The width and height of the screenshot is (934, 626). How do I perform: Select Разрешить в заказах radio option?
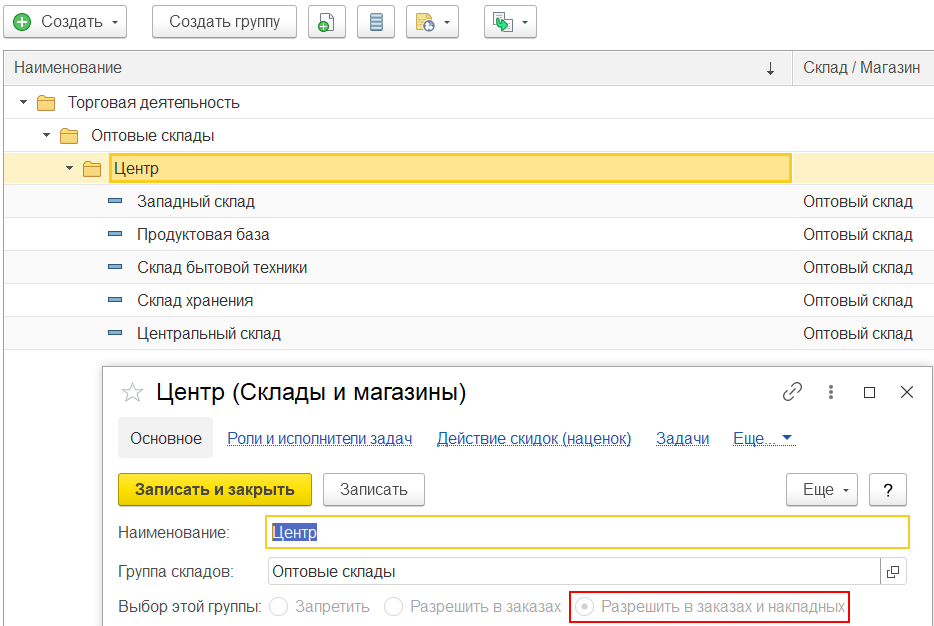394,606
